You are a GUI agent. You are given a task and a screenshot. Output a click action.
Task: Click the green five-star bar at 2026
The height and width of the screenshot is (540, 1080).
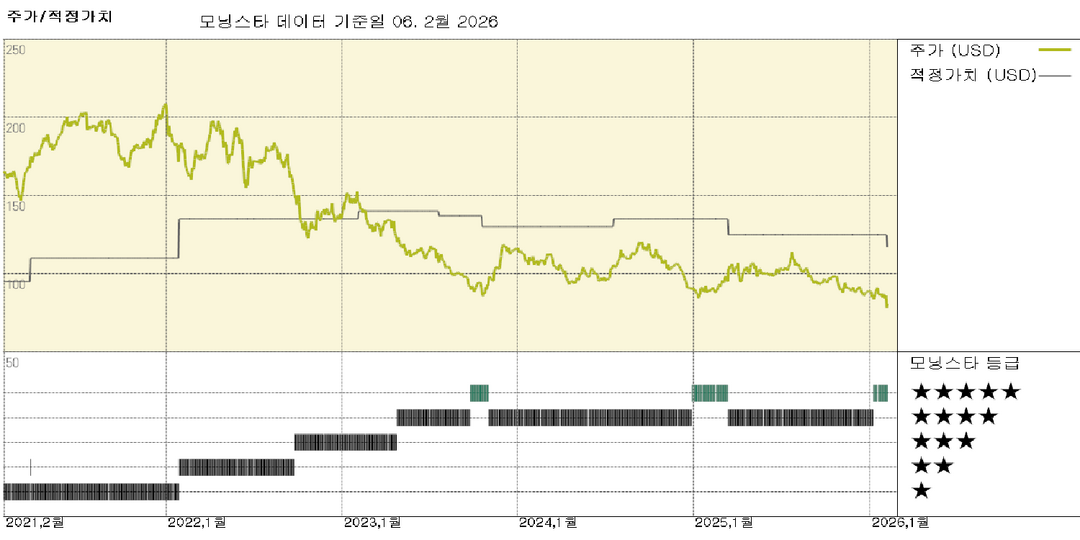[x=880, y=392]
